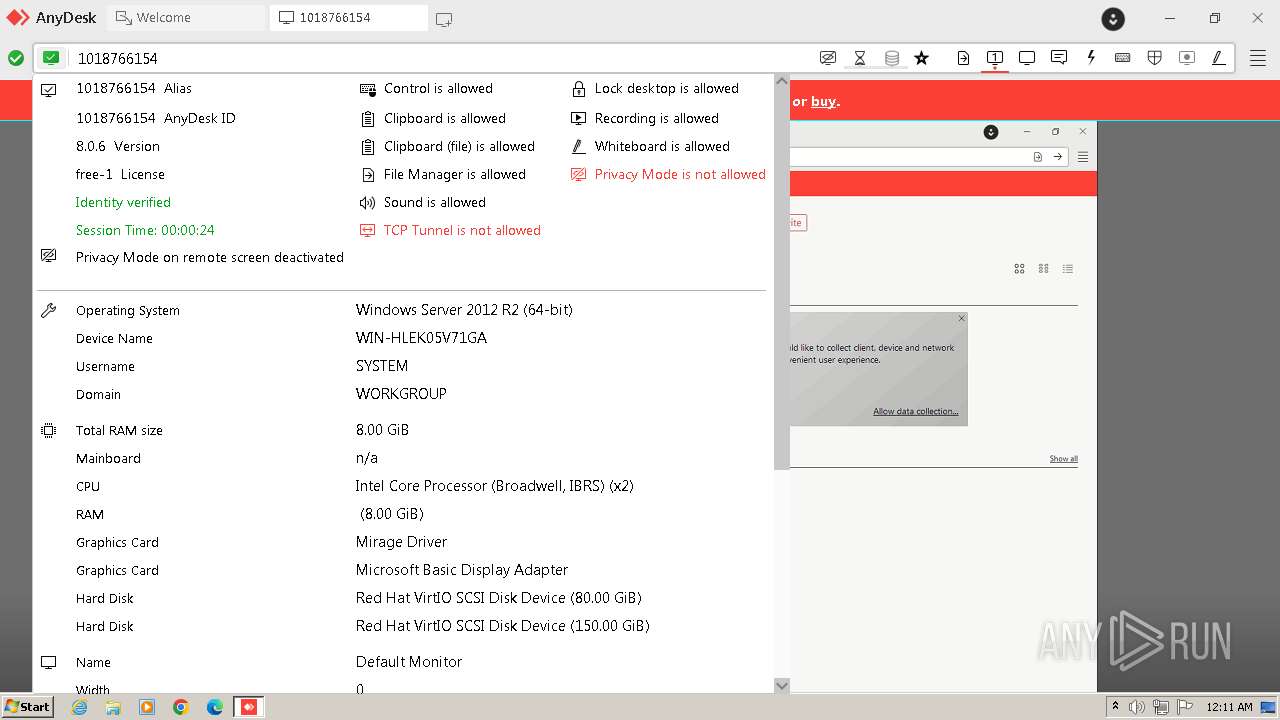Image resolution: width=1280 pixels, height=720 pixels.
Task: Click 'Microsoft Basic Display Adapter' value
Action: [x=462, y=570]
